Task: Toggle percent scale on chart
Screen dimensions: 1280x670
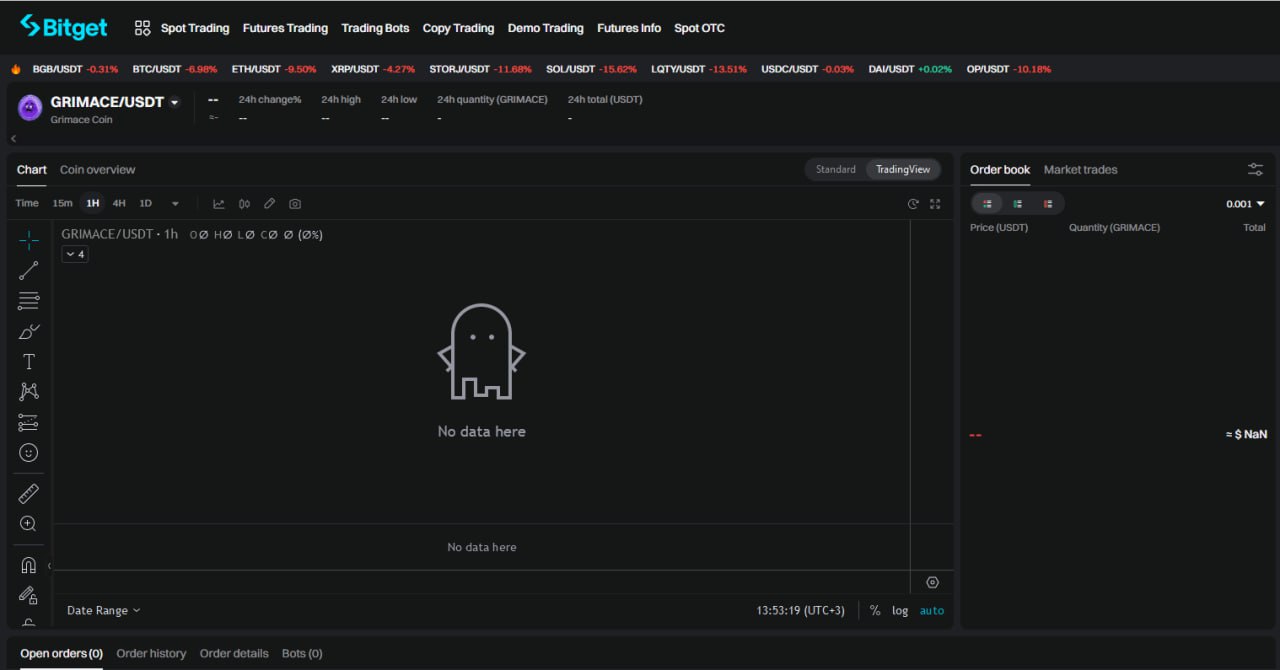Action: pyautogui.click(x=875, y=610)
